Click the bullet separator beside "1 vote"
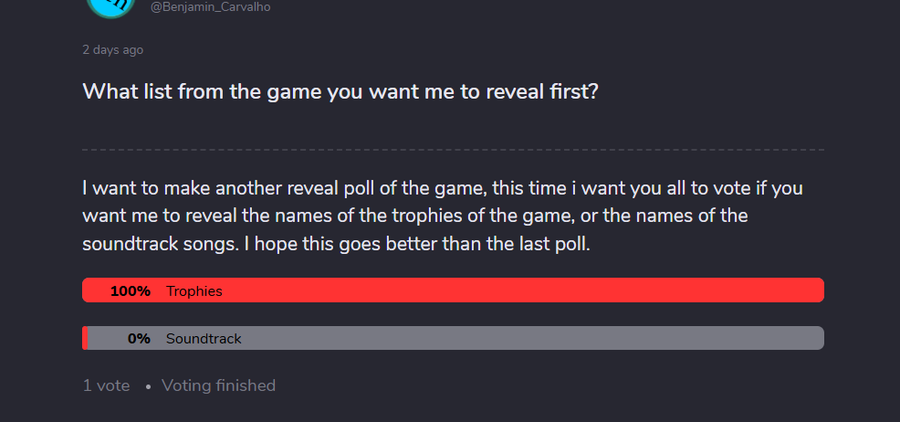 point(147,386)
